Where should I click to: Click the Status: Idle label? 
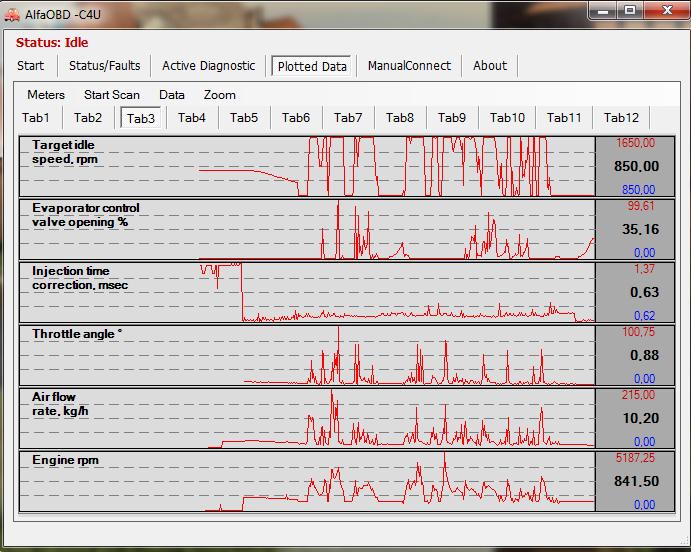point(52,43)
